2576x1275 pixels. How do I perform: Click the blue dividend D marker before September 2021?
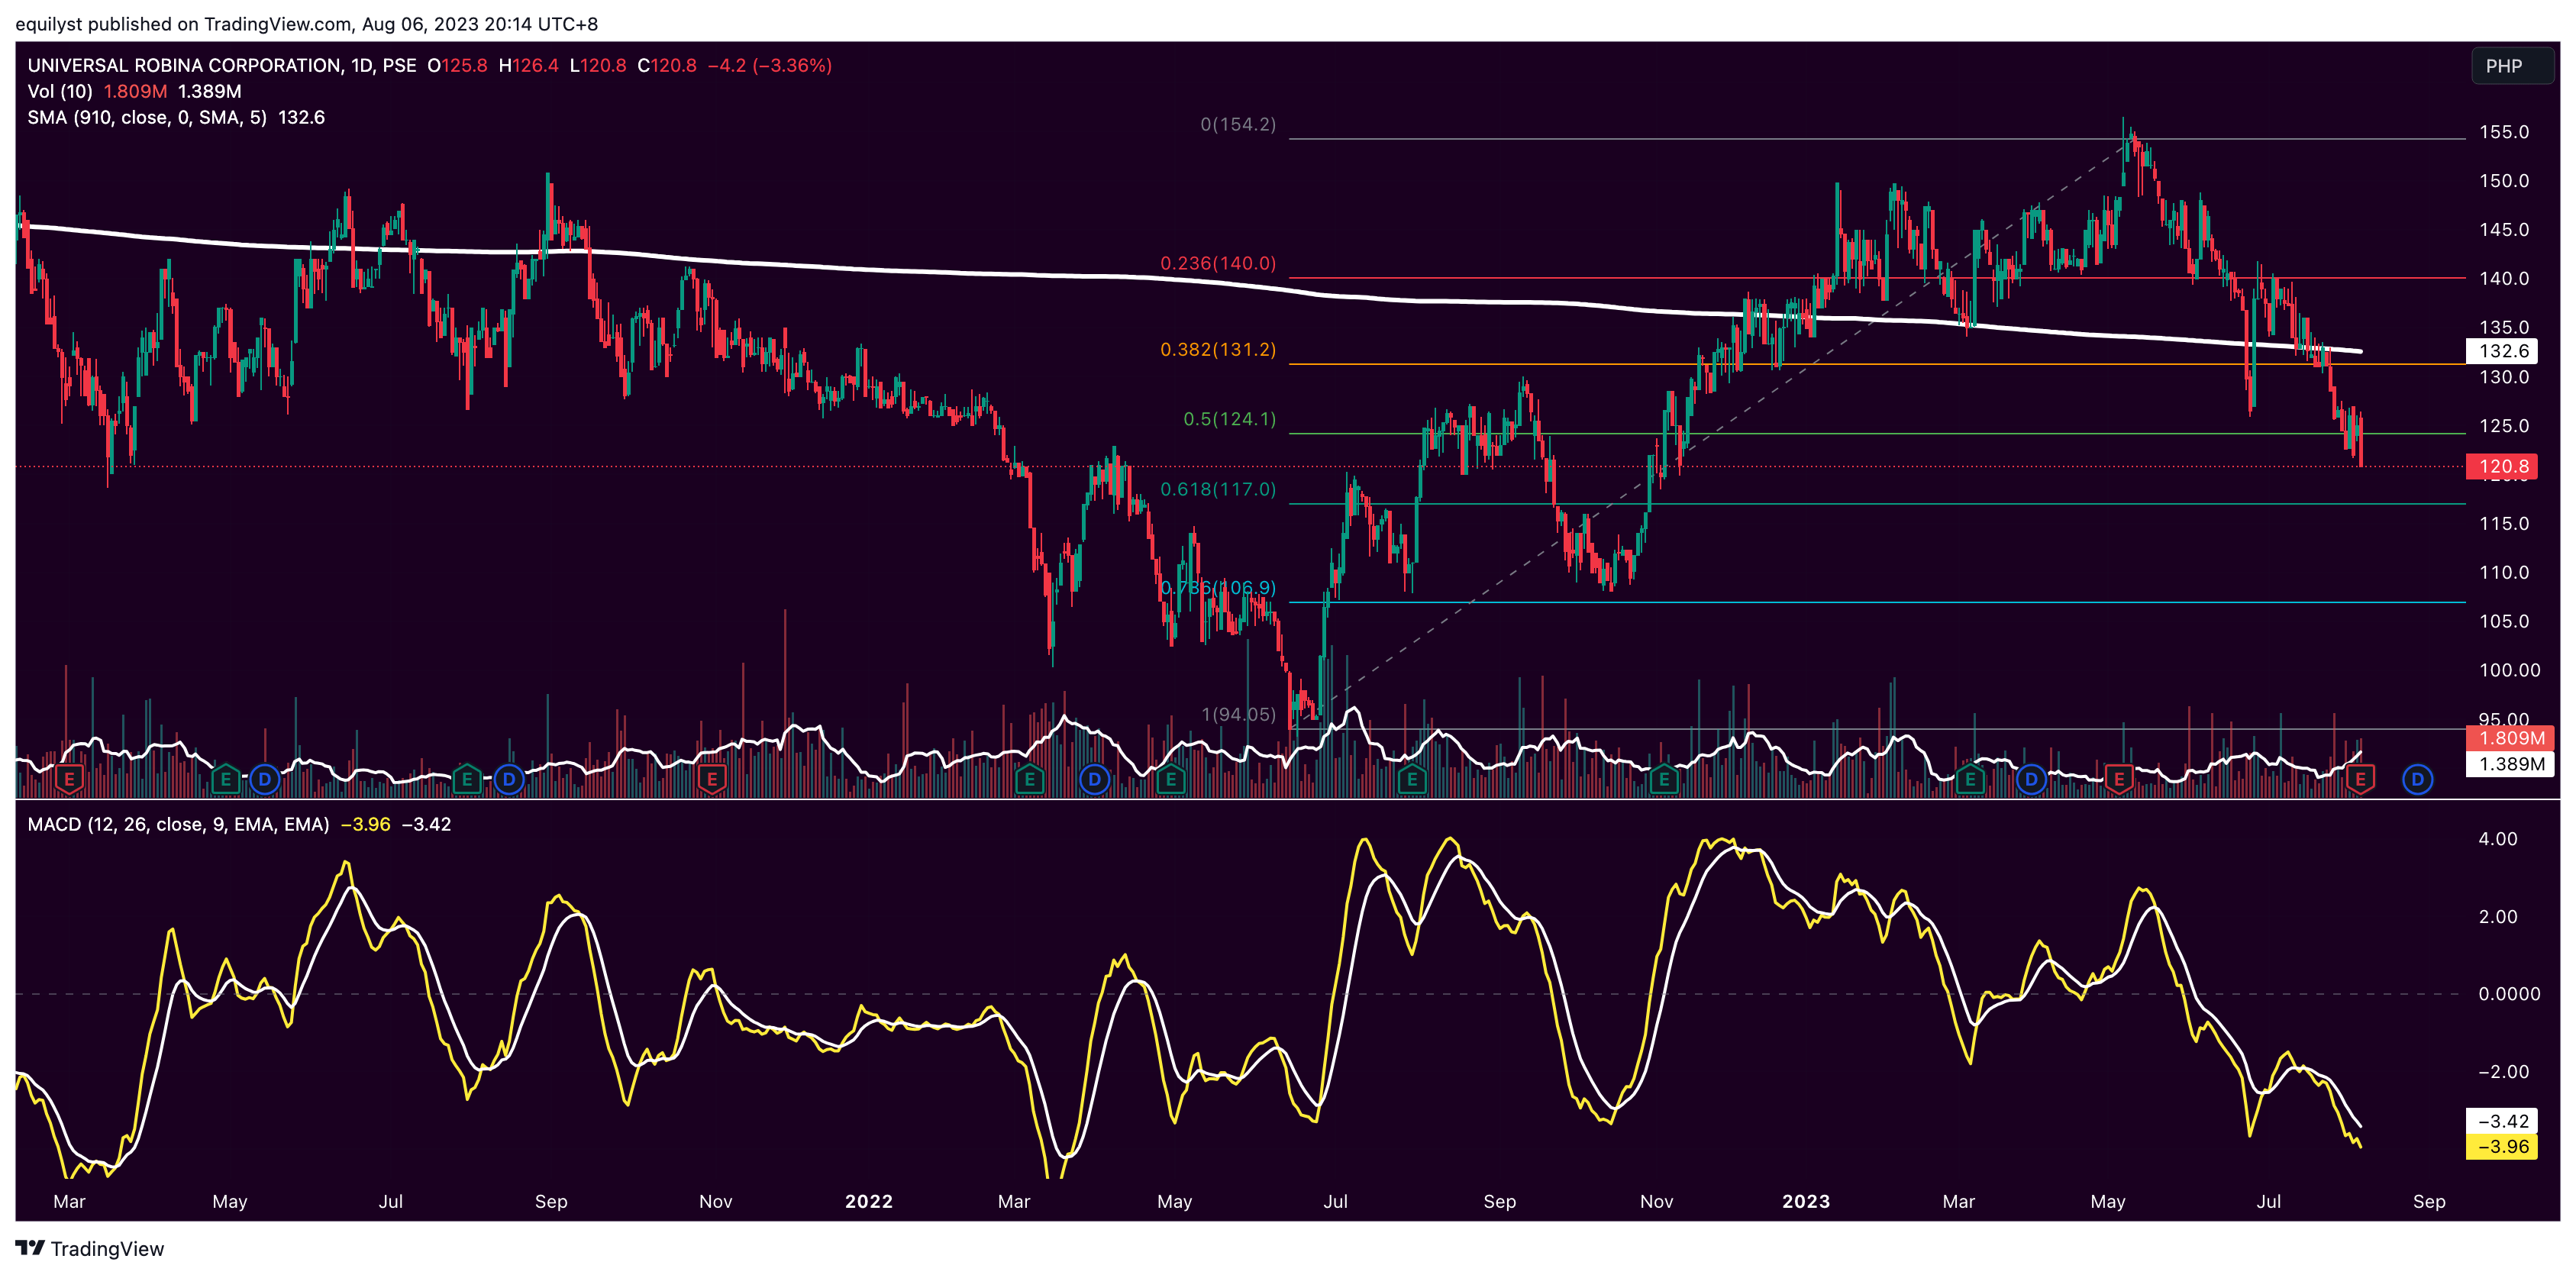pyautogui.click(x=509, y=779)
